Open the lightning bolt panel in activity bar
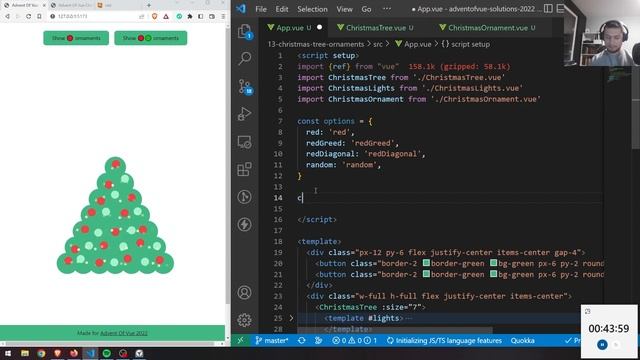This screenshot has width=640, height=360. pyautogui.click(x=244, y=224)
